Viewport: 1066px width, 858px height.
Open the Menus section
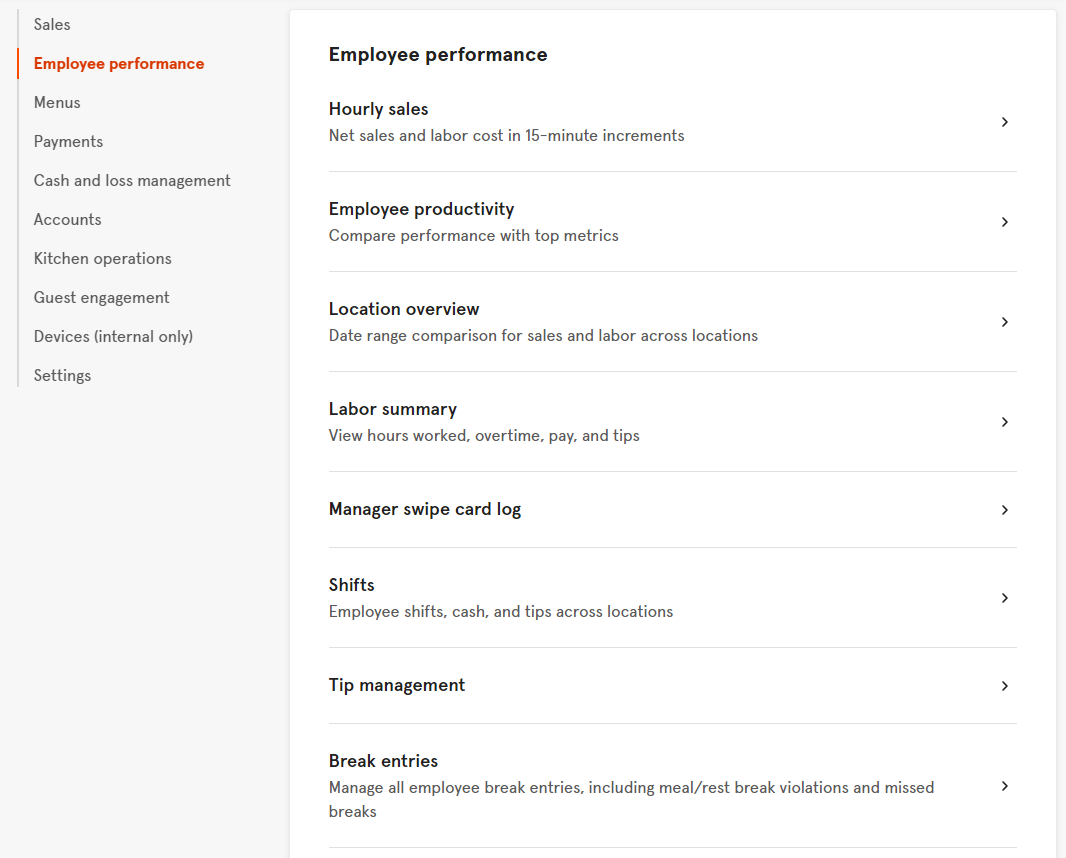coord(57,102)
